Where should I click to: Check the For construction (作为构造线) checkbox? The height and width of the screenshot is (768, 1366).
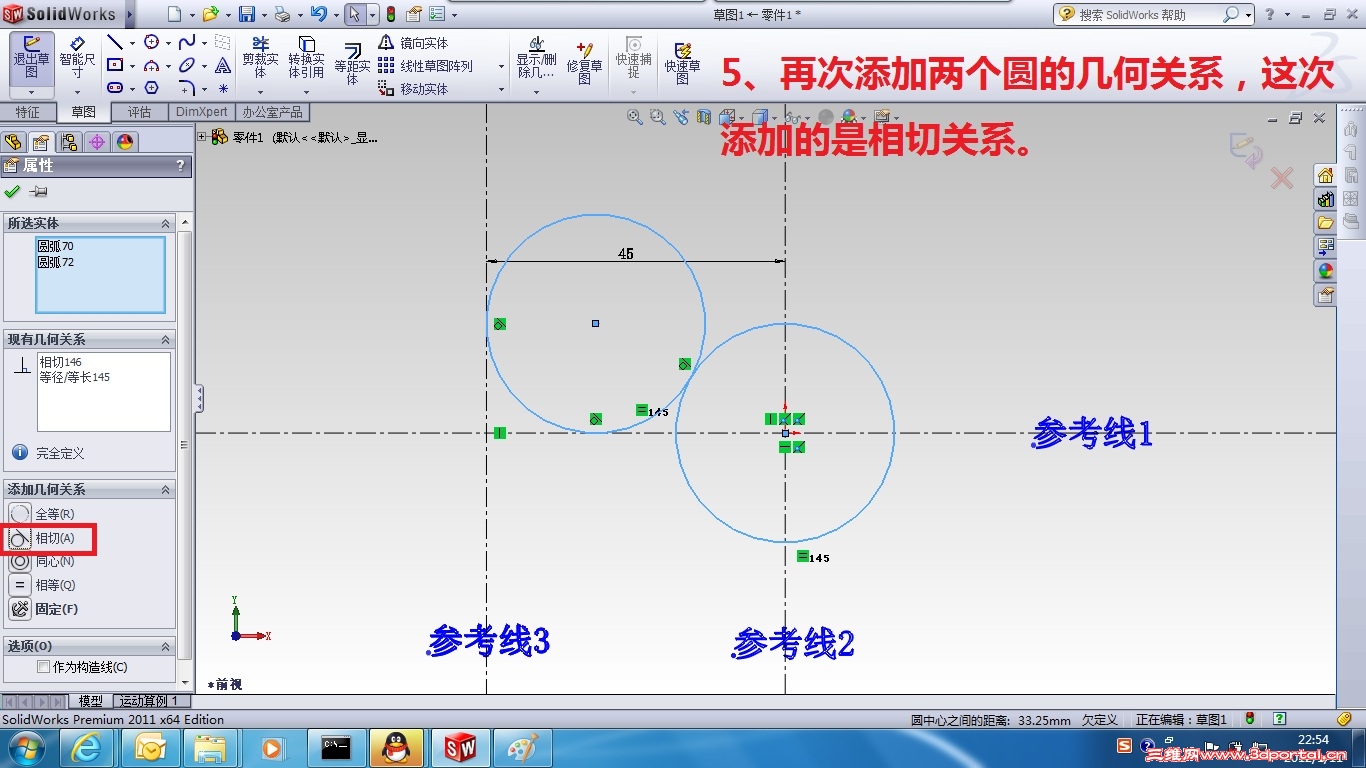point(43,667)
